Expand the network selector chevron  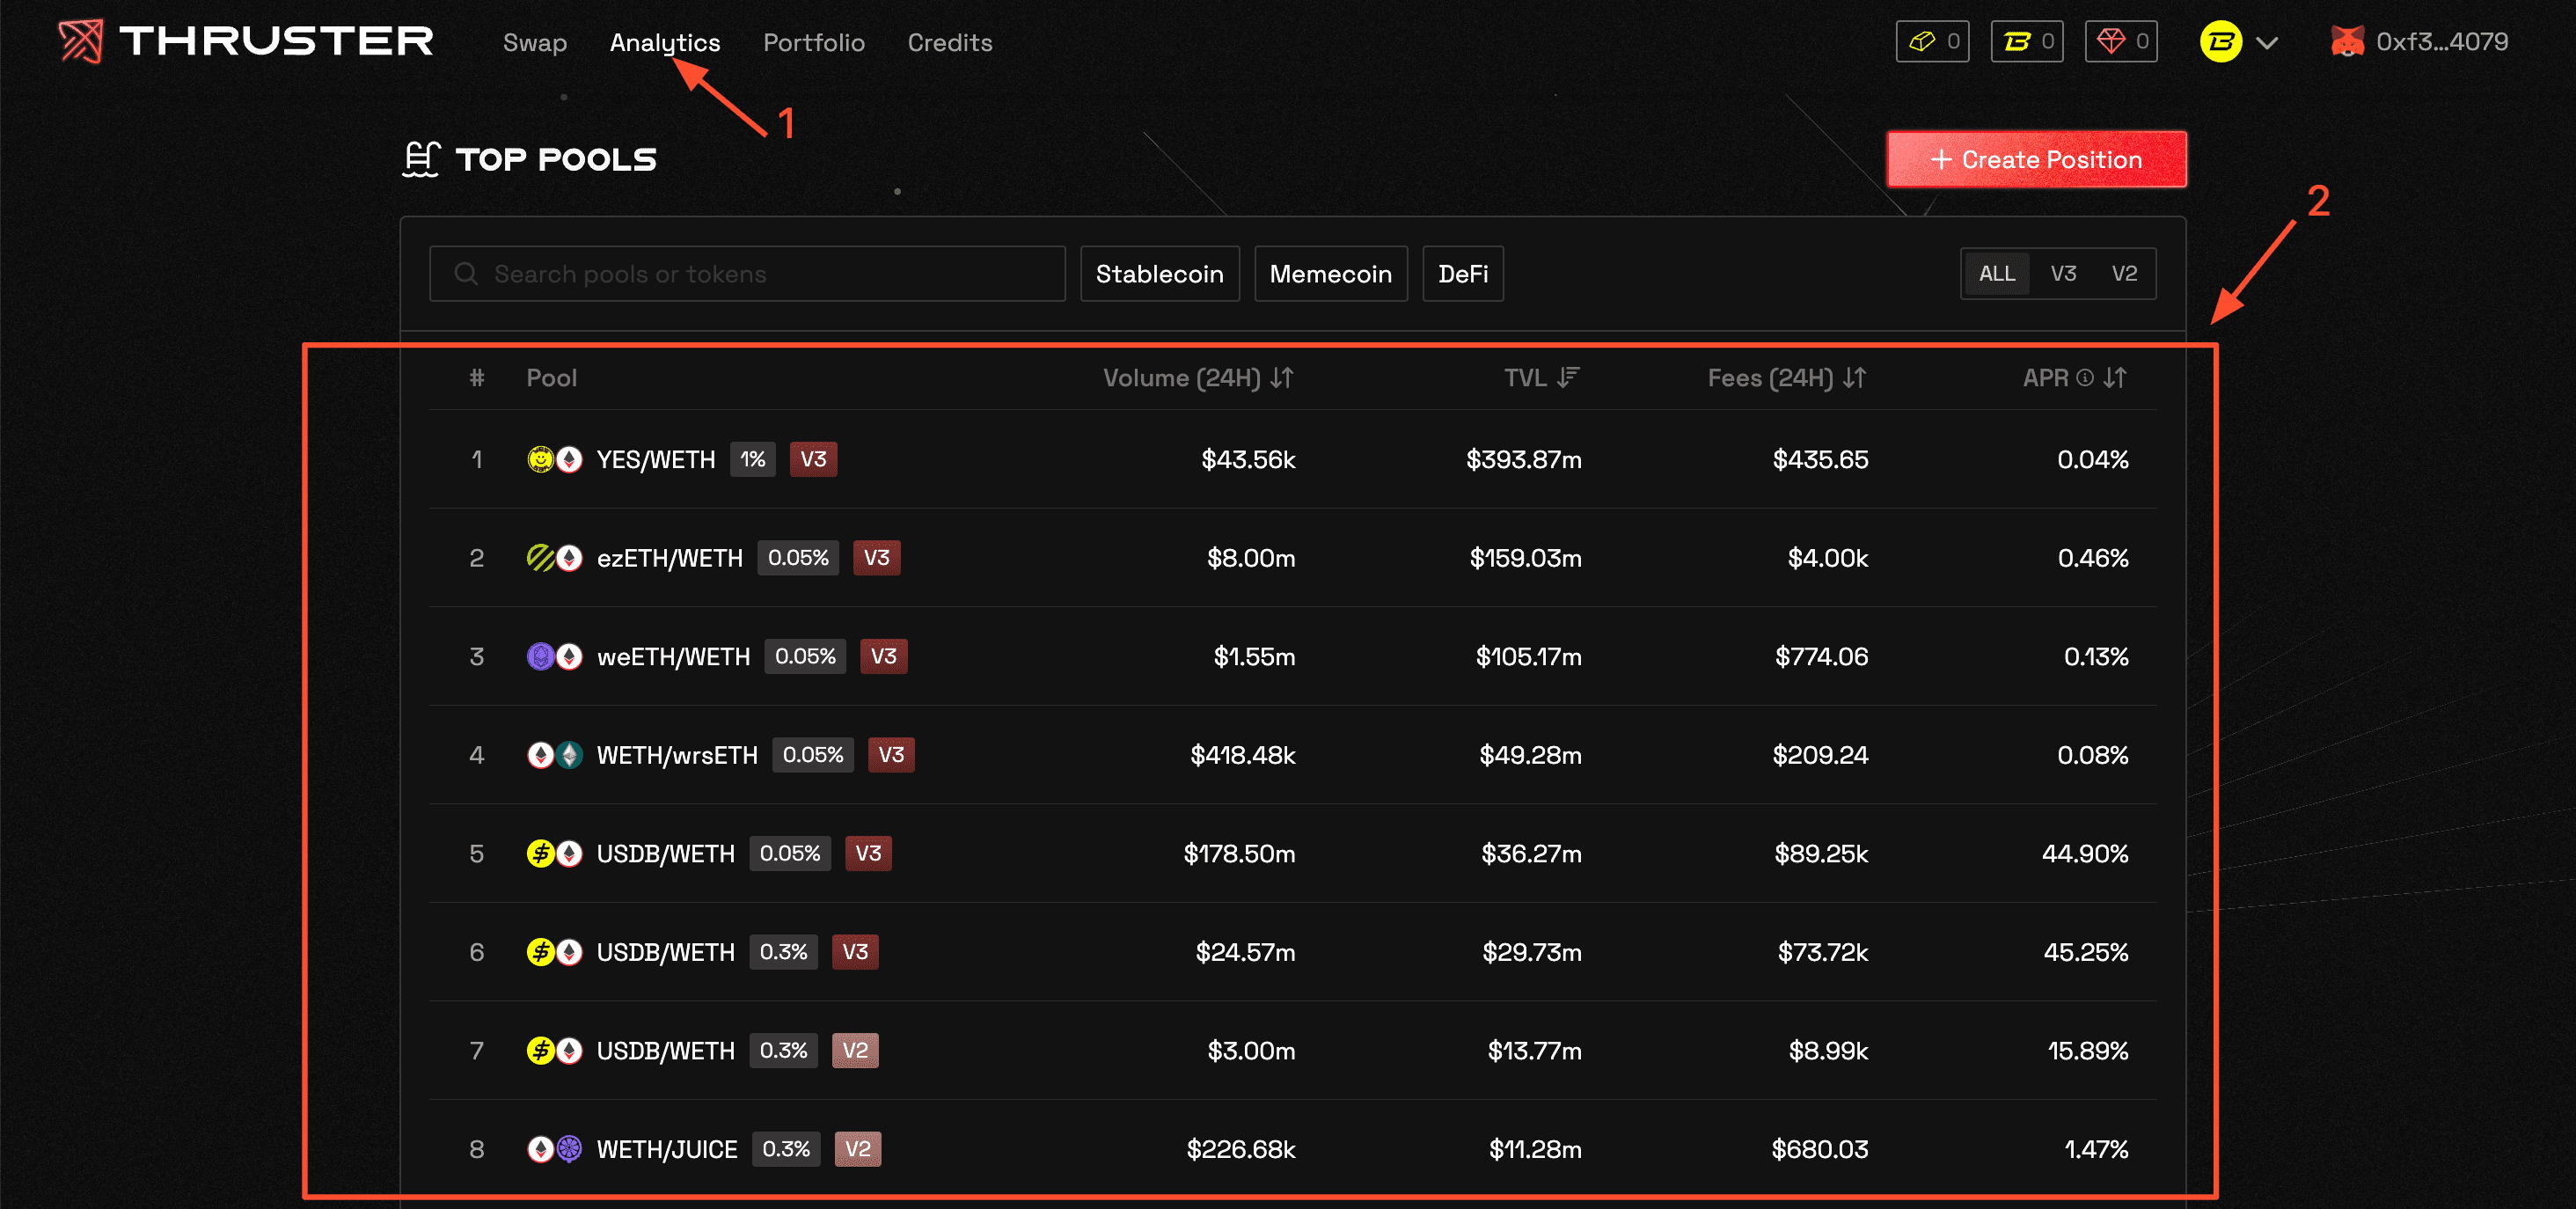[x=2267, y=43]
